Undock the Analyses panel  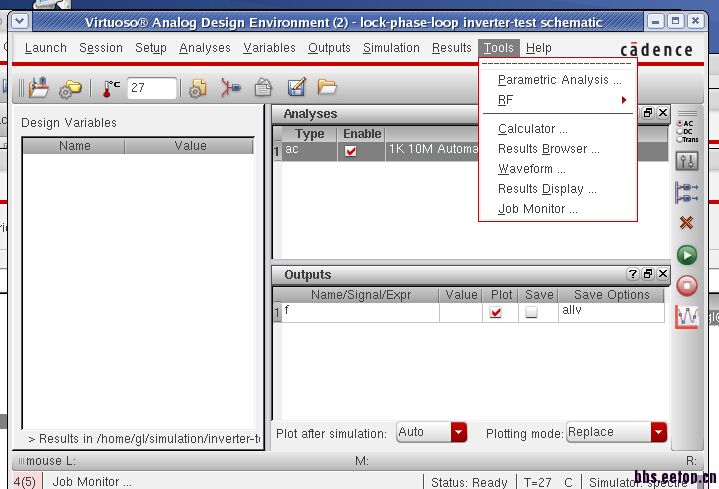(648, 113)
